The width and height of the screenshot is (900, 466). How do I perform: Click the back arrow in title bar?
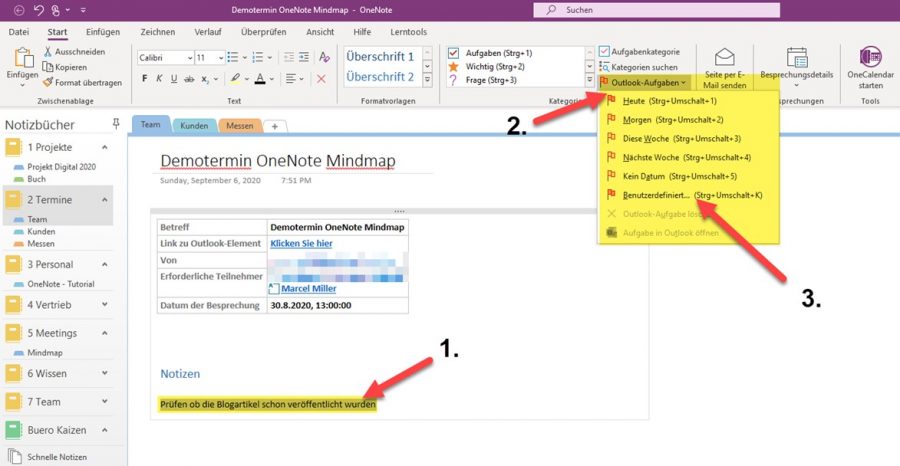pyautogui.click(x=20, y=10)
